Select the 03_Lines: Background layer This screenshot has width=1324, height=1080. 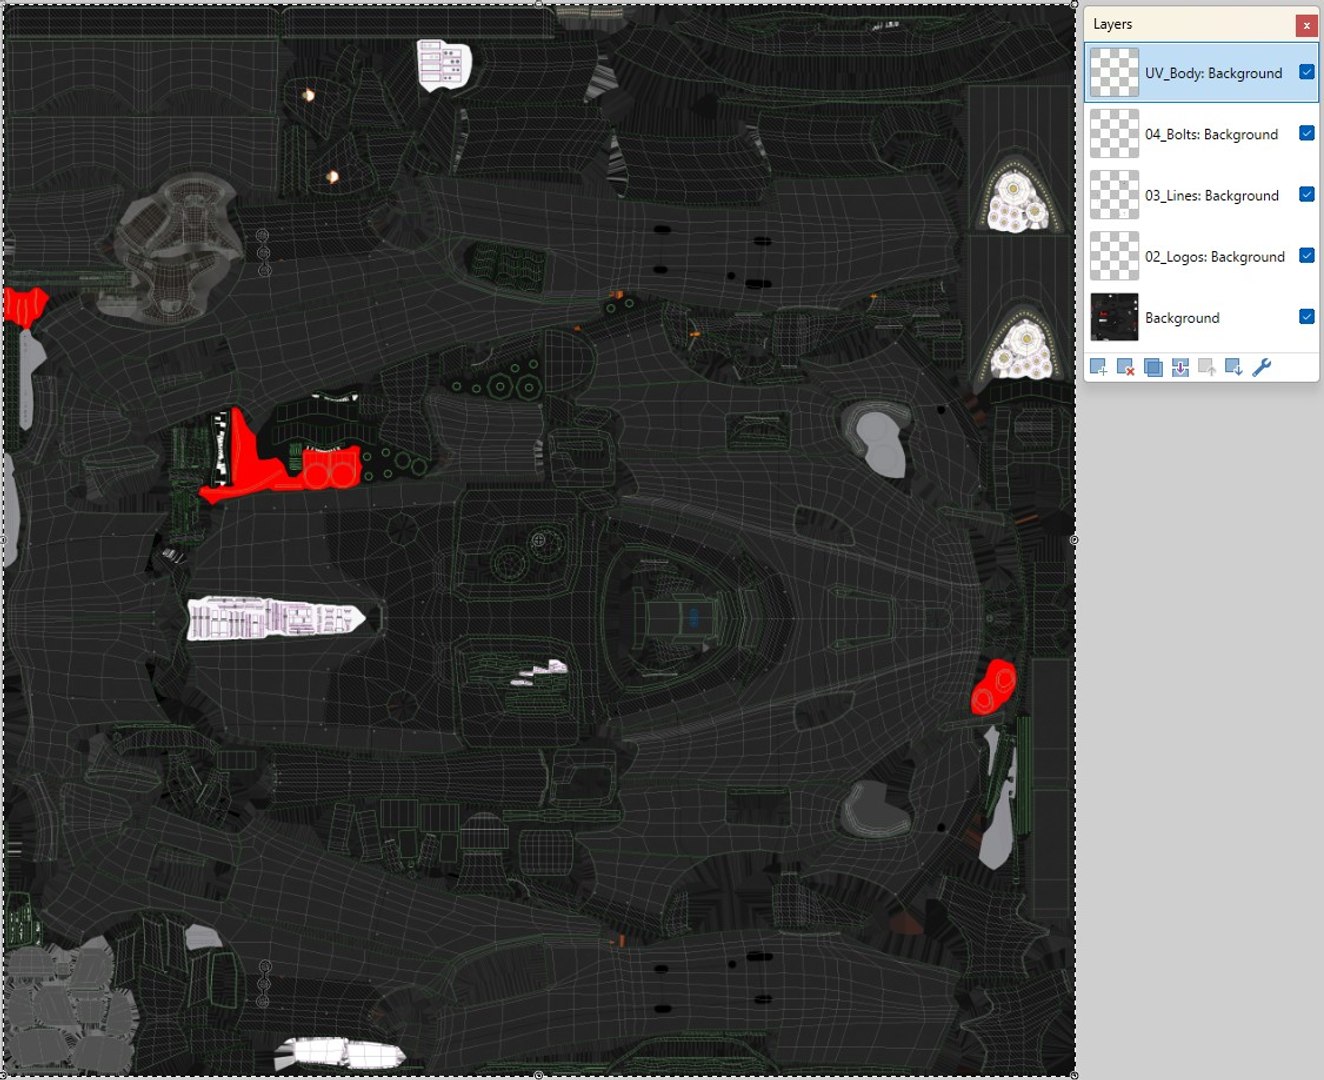pyautogui.click(x=1202, y=195)
